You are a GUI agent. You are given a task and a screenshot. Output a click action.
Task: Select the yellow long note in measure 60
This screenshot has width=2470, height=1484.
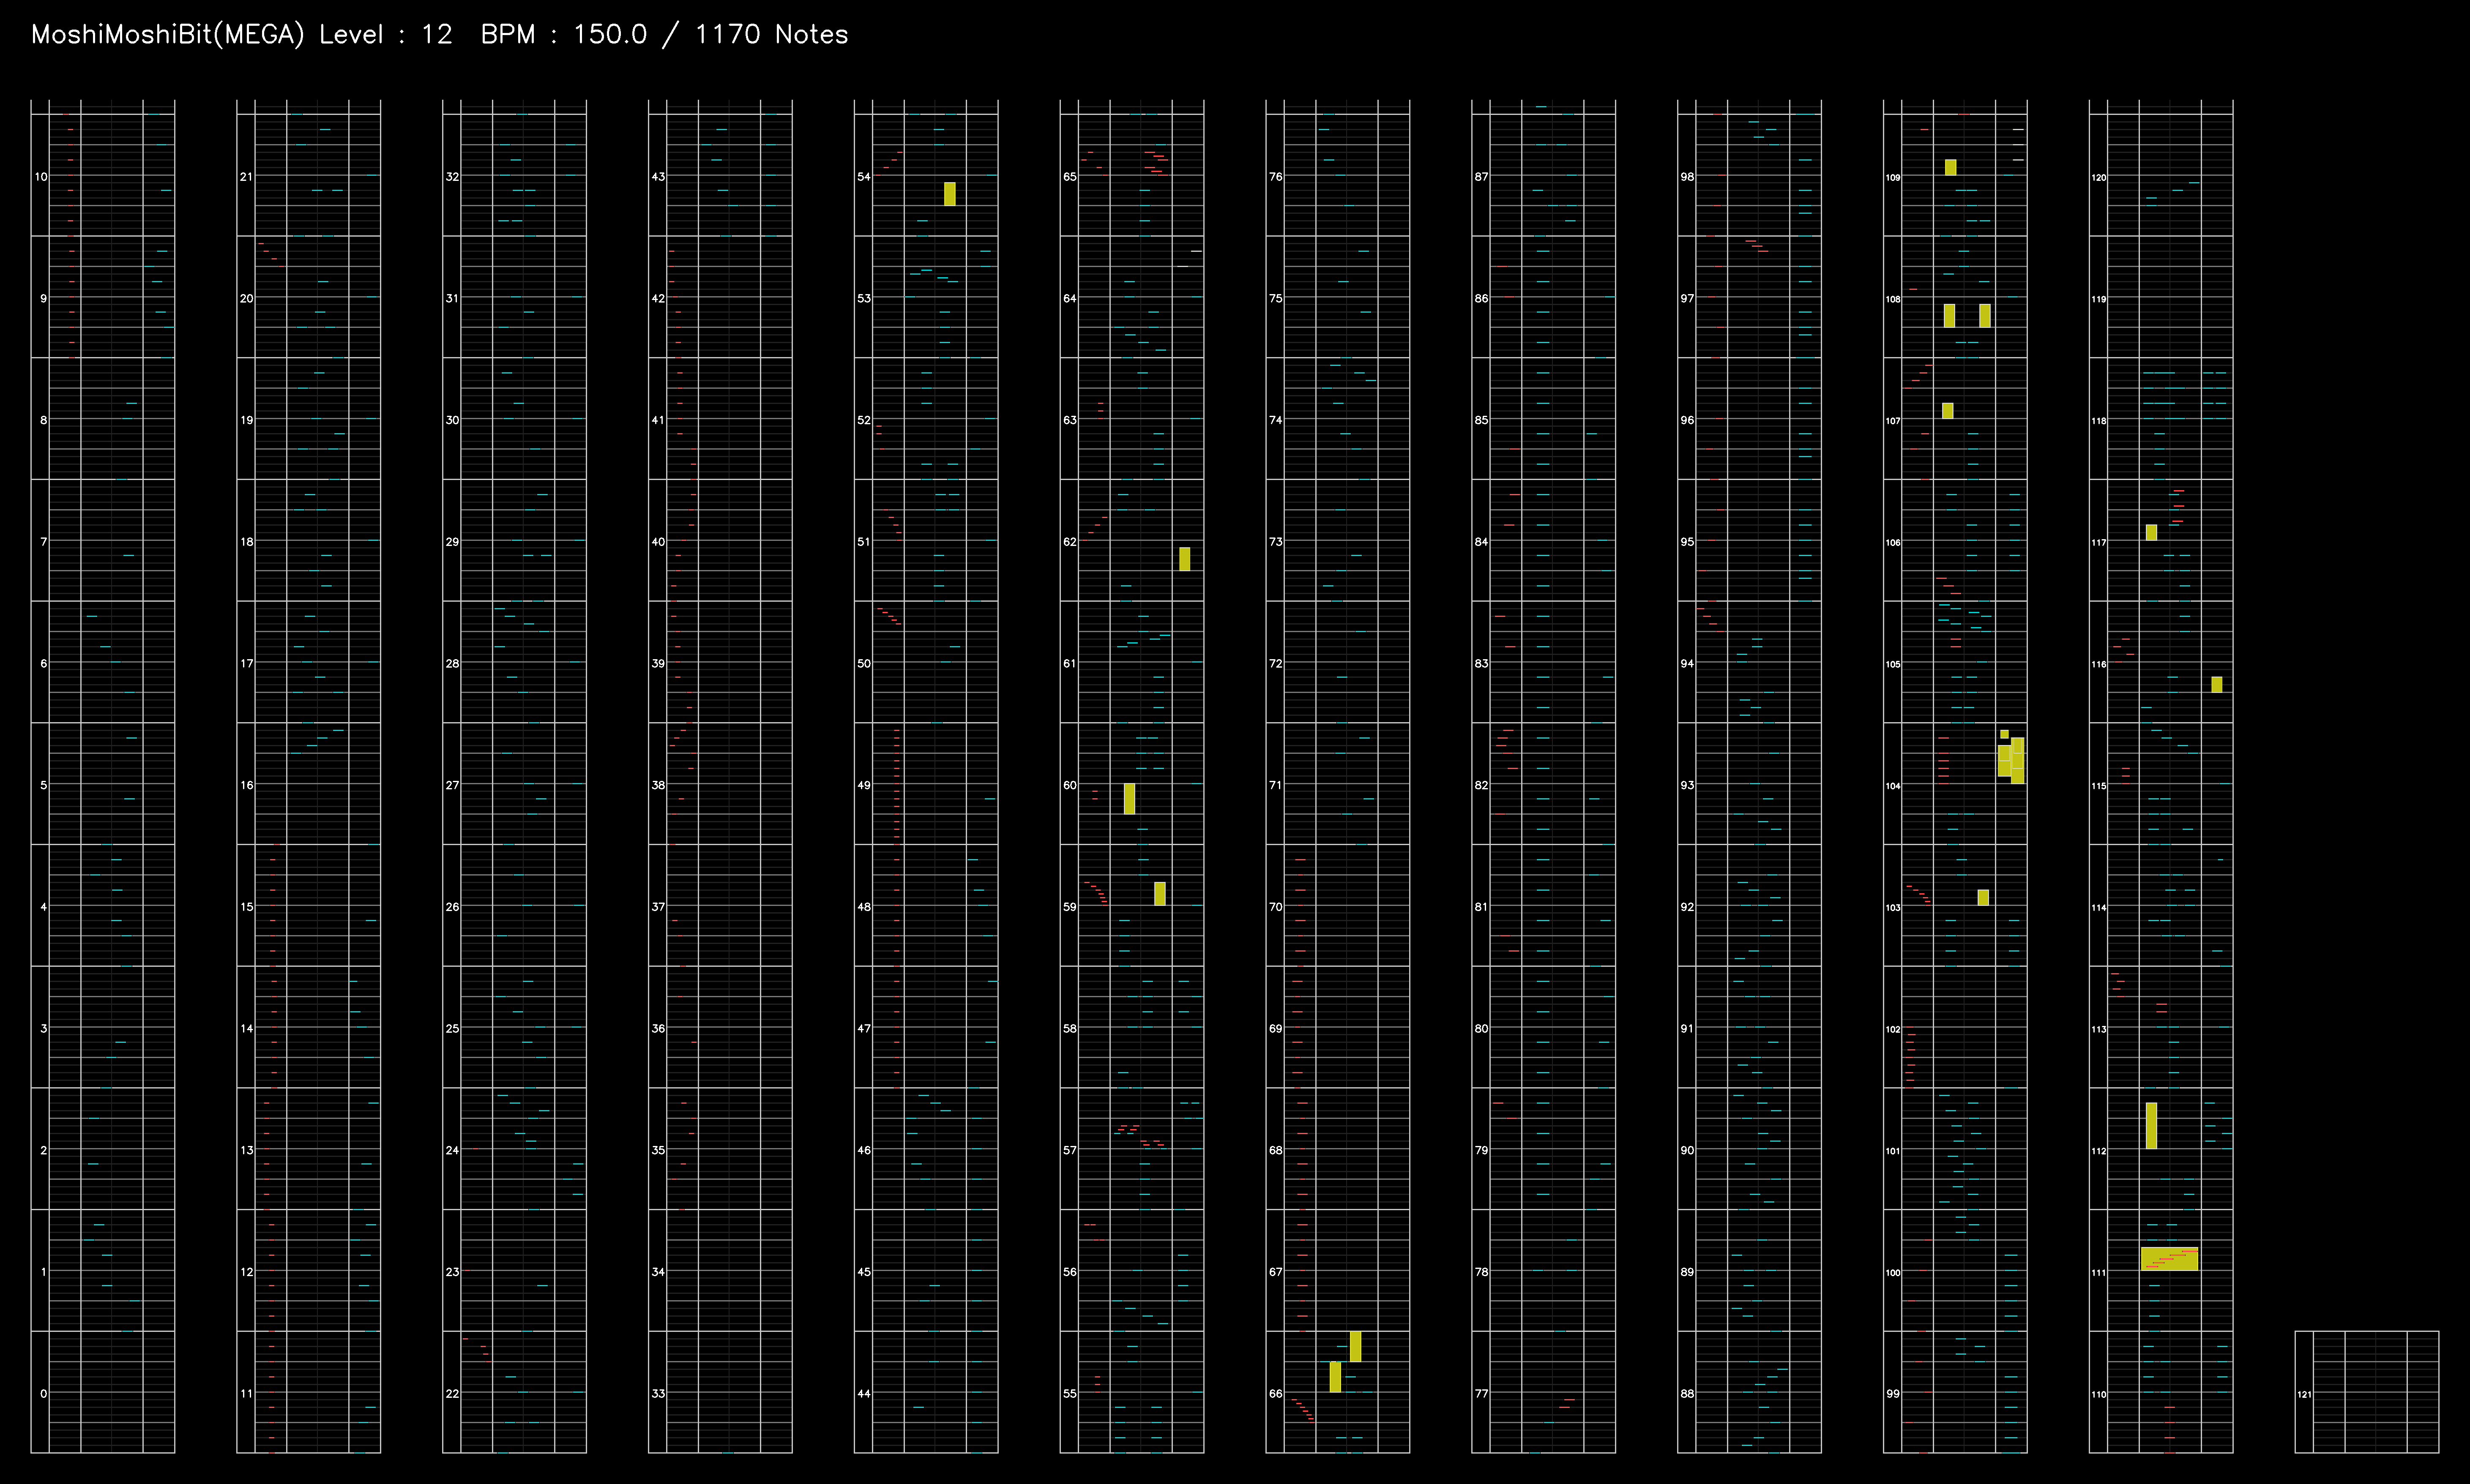(x=1130, y=799)
